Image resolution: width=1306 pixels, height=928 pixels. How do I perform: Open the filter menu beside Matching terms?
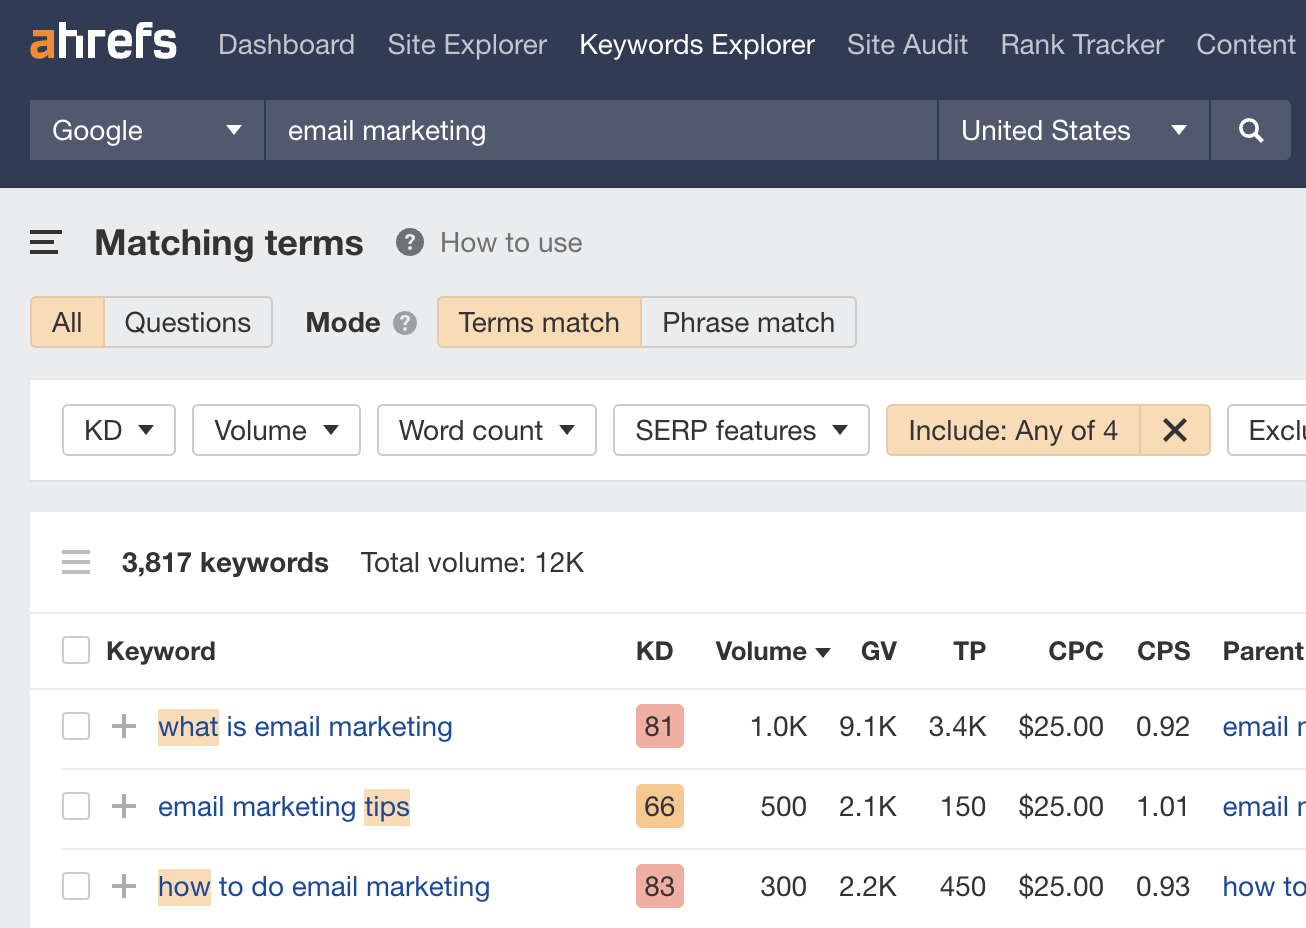[x=44, y=242]
